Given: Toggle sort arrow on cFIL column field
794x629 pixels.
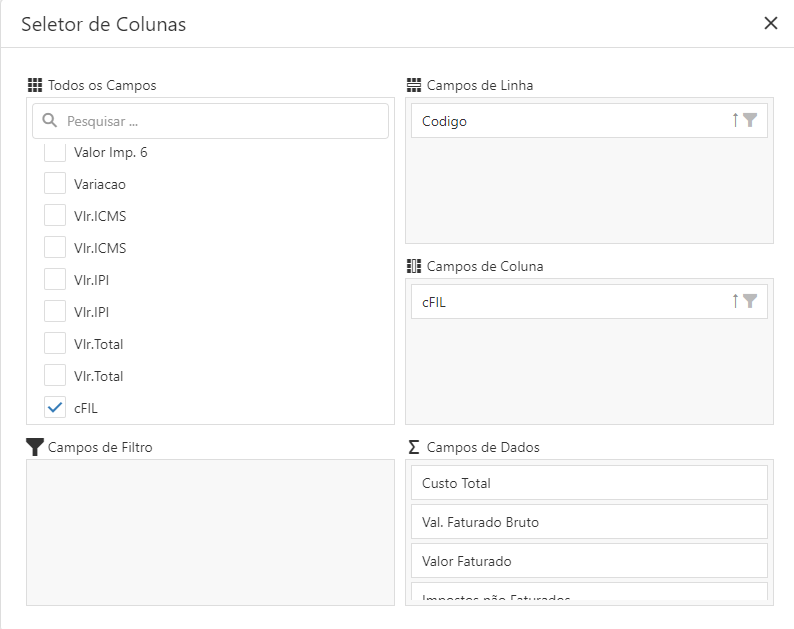Looking at the screenshot, I should tap(735, 301).
